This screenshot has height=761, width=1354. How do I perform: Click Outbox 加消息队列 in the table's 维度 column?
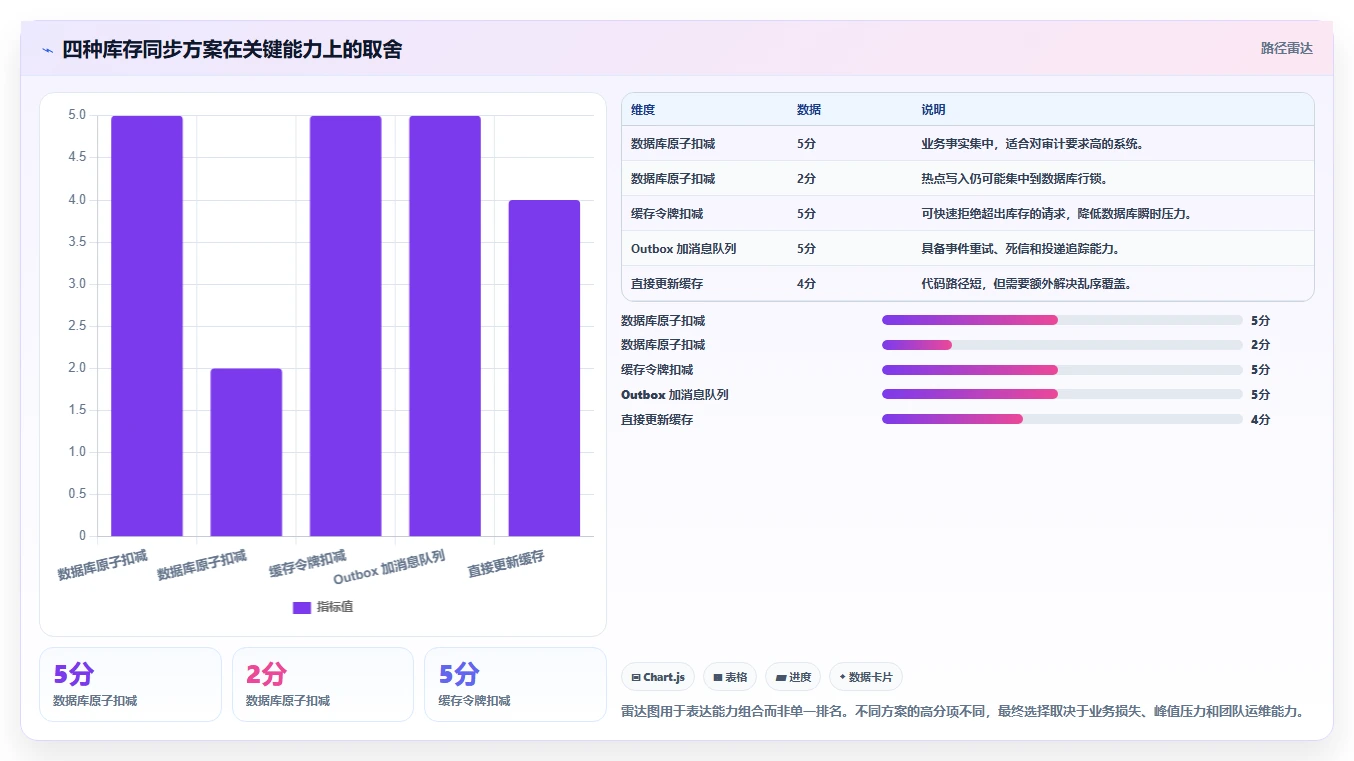(683, 249)
